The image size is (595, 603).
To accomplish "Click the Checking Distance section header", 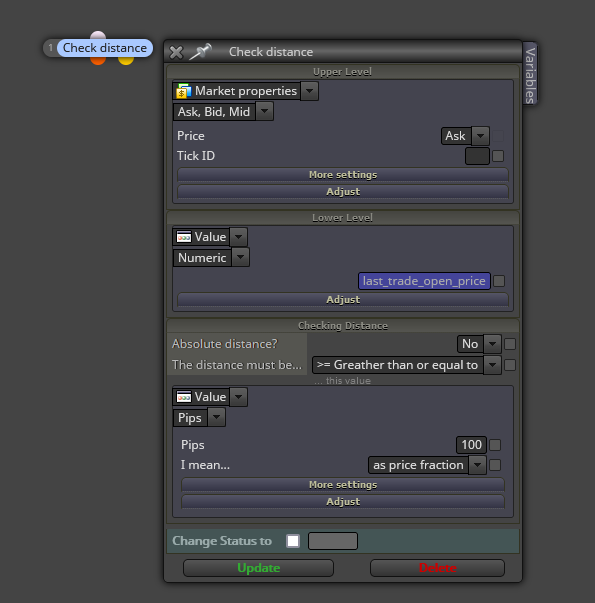I will coord(342,326).
